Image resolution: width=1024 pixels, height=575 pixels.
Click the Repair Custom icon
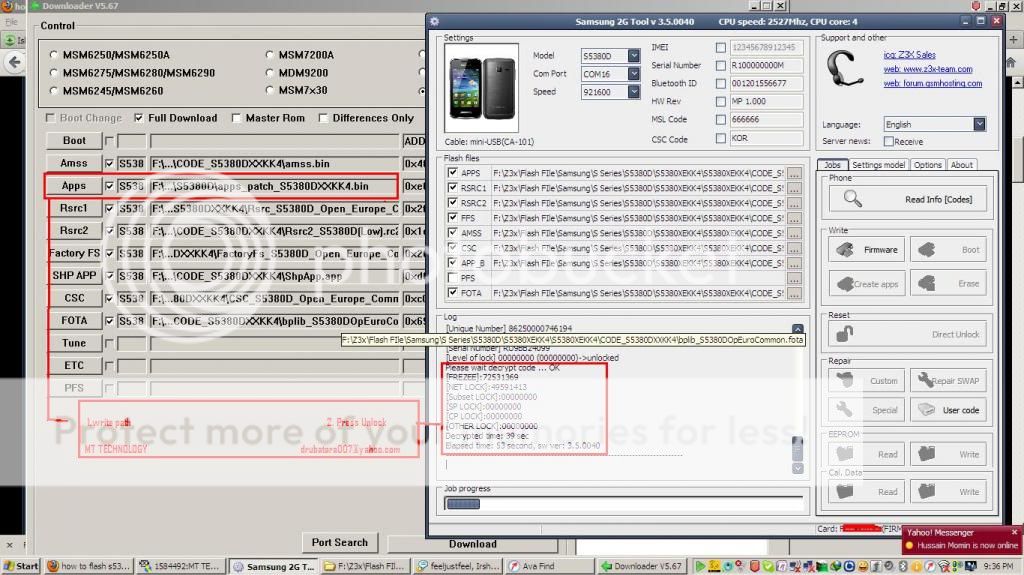coord(844,380)
